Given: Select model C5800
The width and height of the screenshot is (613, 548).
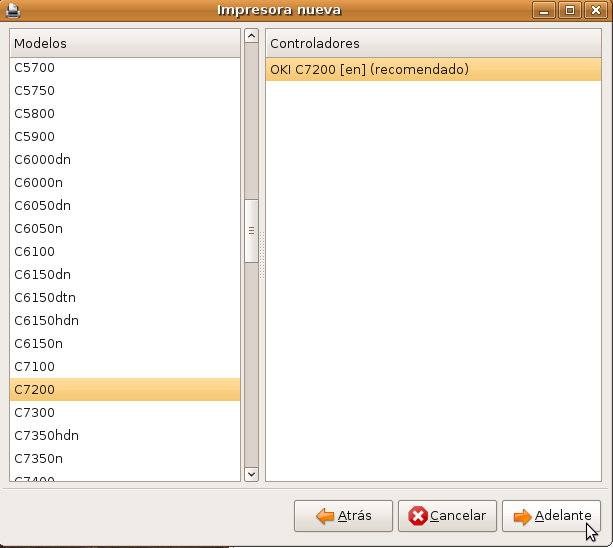Looking at the screenshot, I should 125,114.
